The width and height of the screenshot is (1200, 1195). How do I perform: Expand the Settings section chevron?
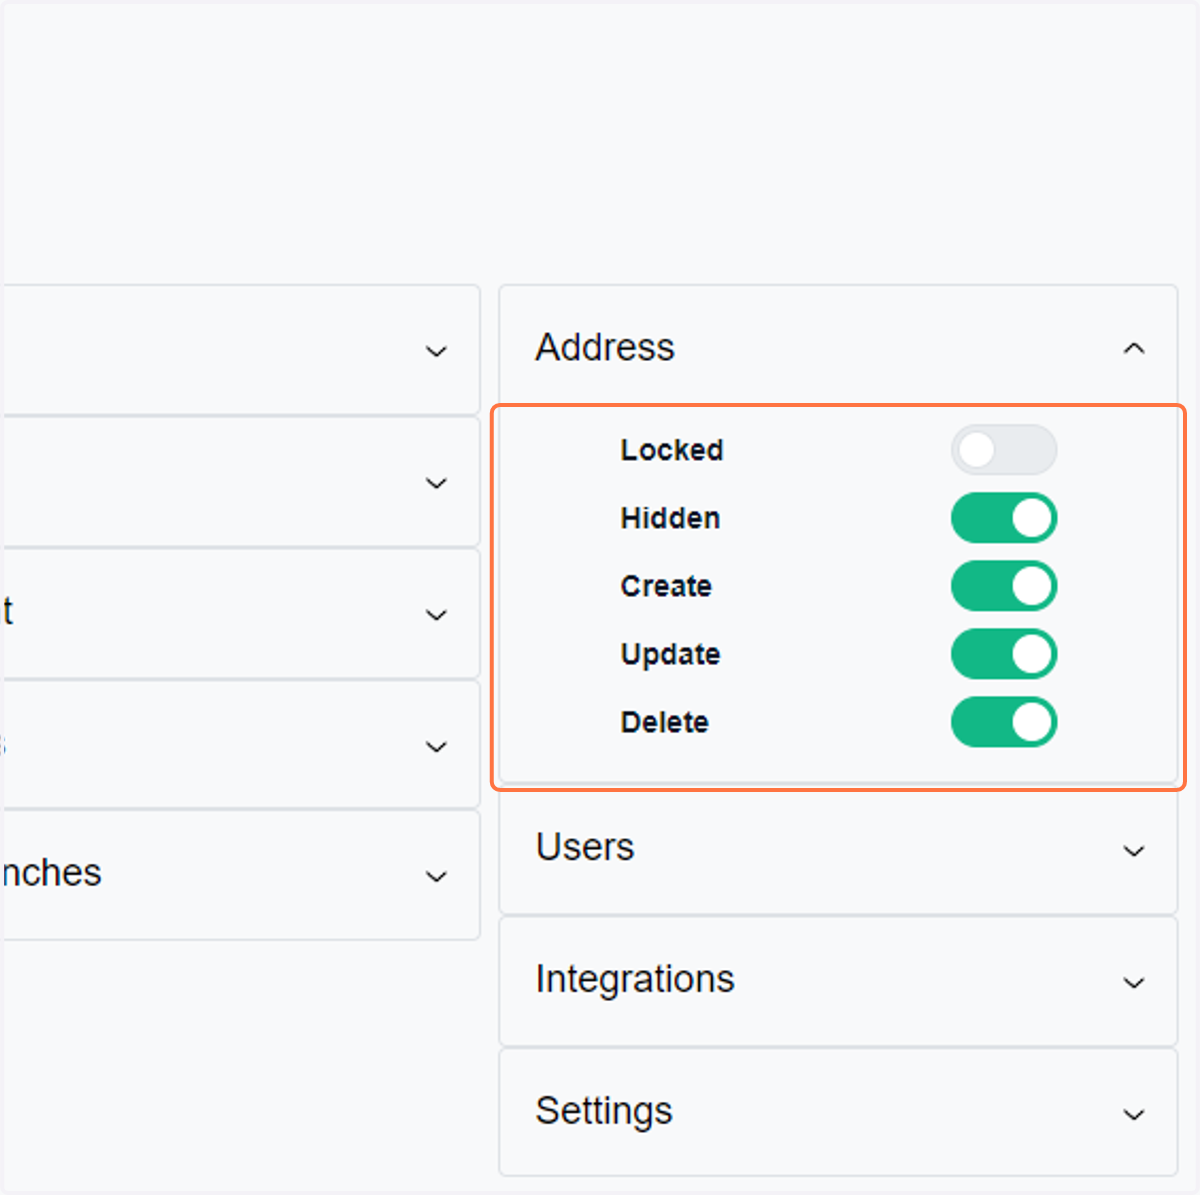(1134, 1115)
